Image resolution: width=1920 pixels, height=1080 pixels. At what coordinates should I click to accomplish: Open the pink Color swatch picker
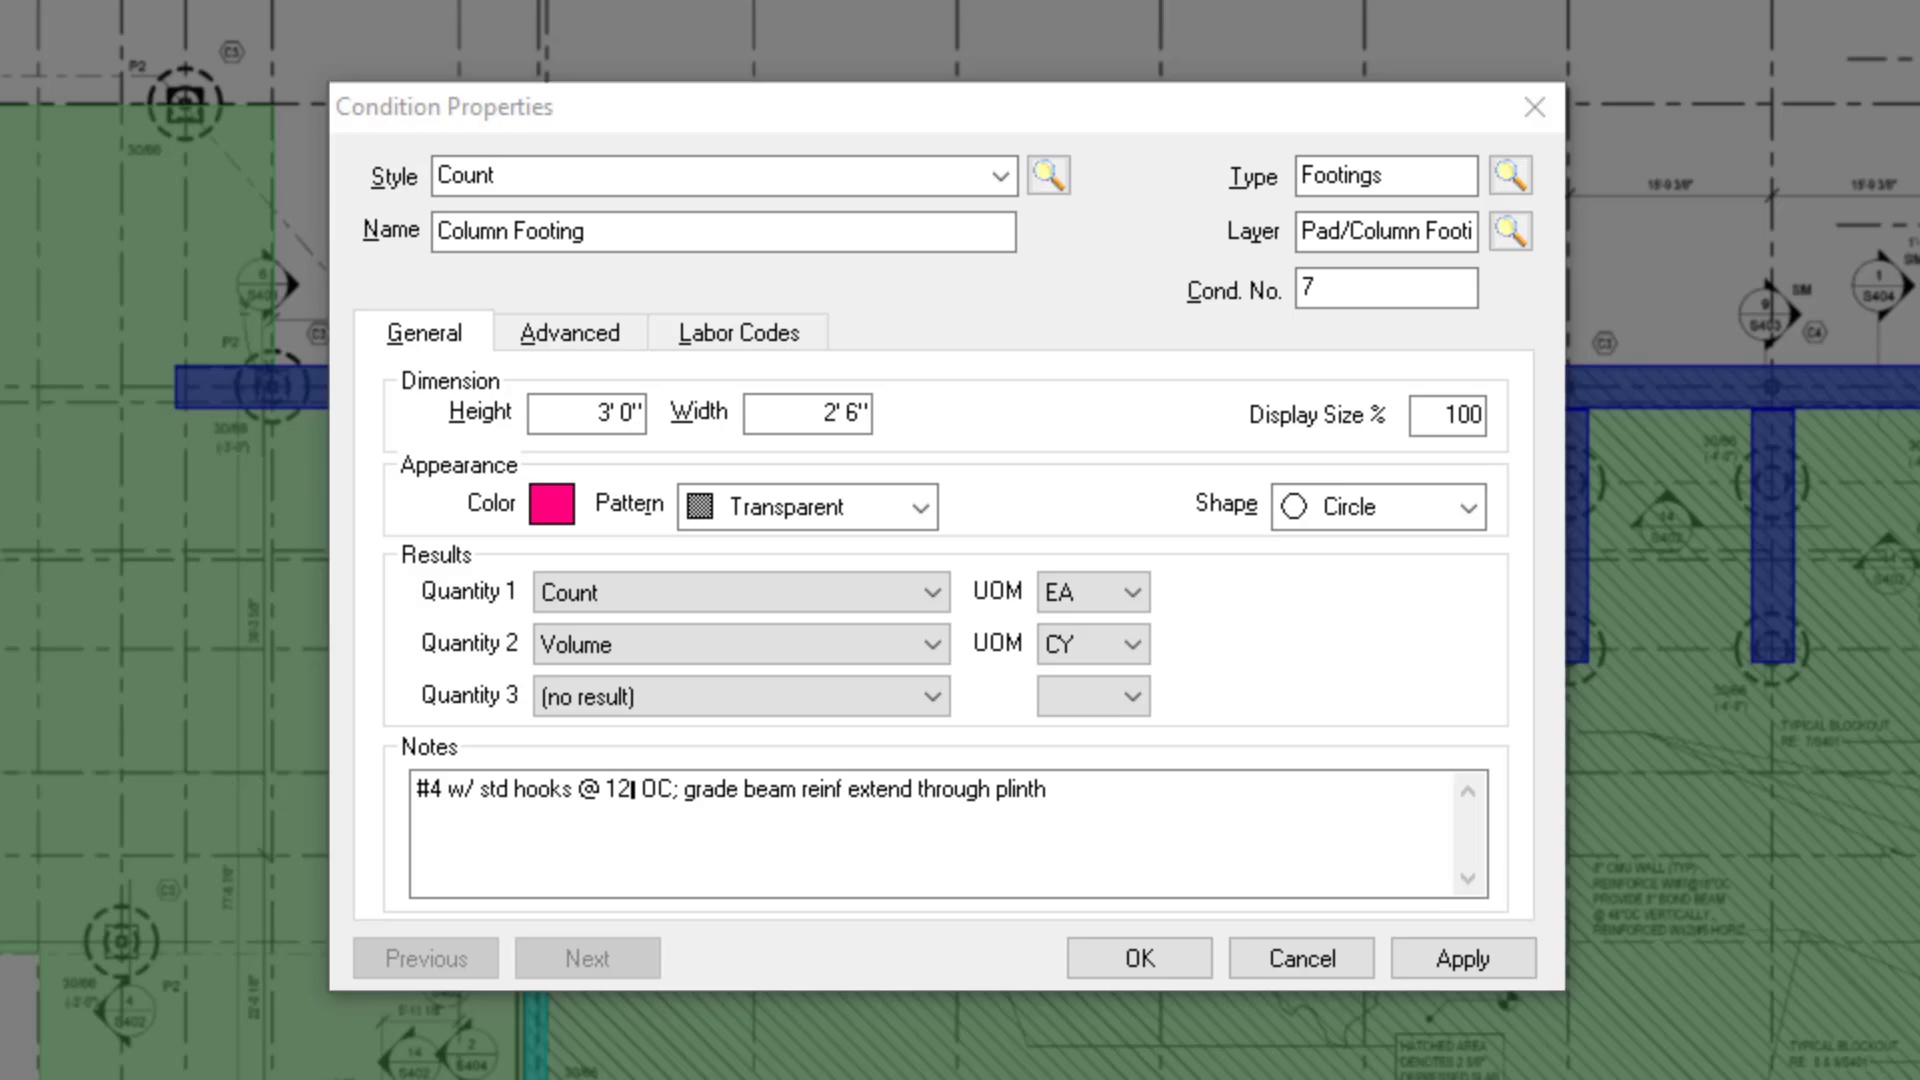(x=551, y=504)
